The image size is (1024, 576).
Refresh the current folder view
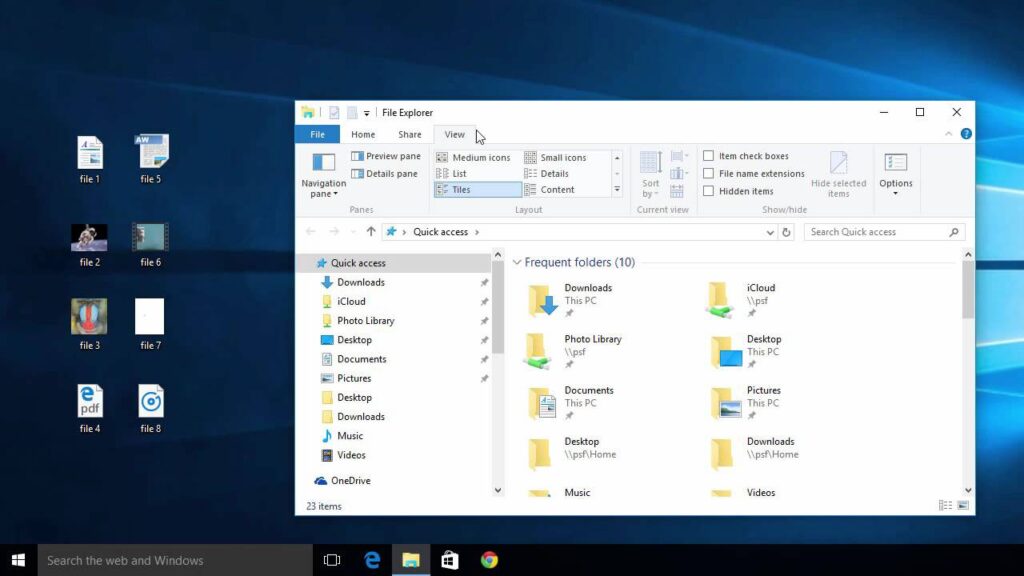click(x=788, y=231)
